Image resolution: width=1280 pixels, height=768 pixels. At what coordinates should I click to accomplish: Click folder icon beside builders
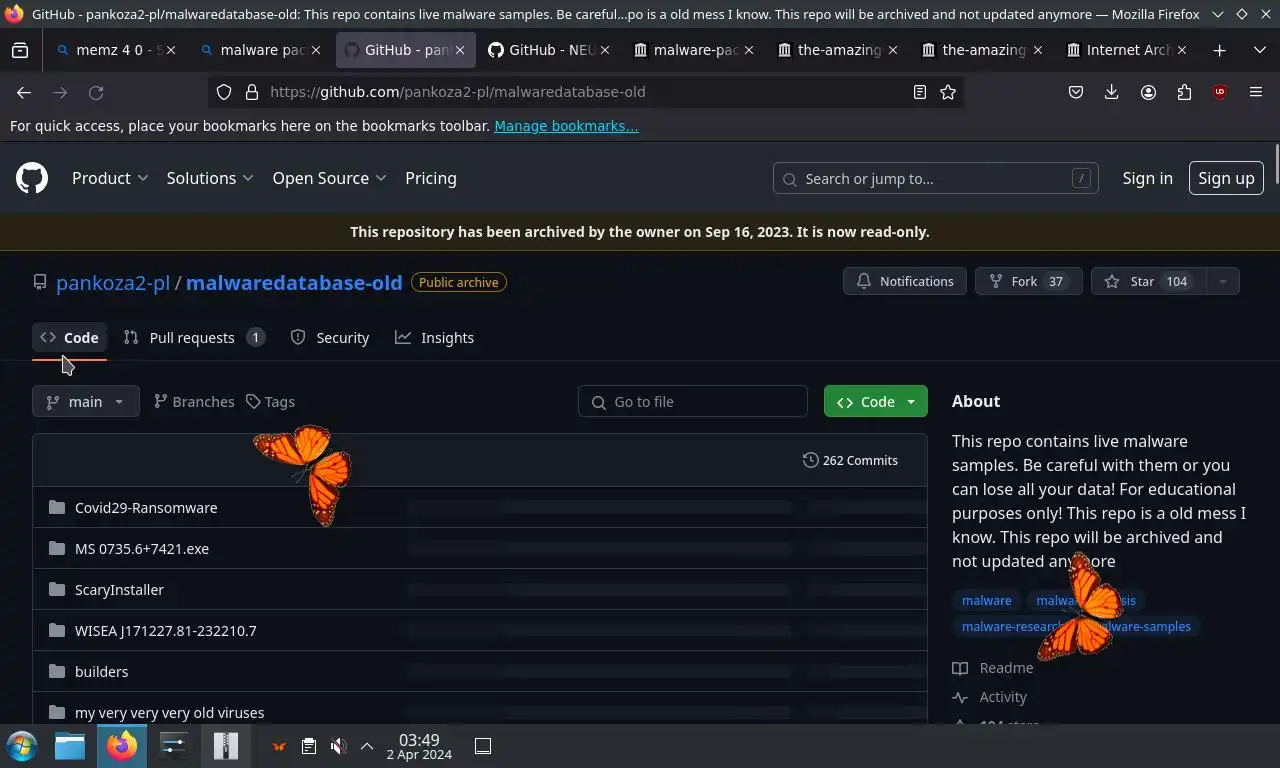tap(56, 671)
